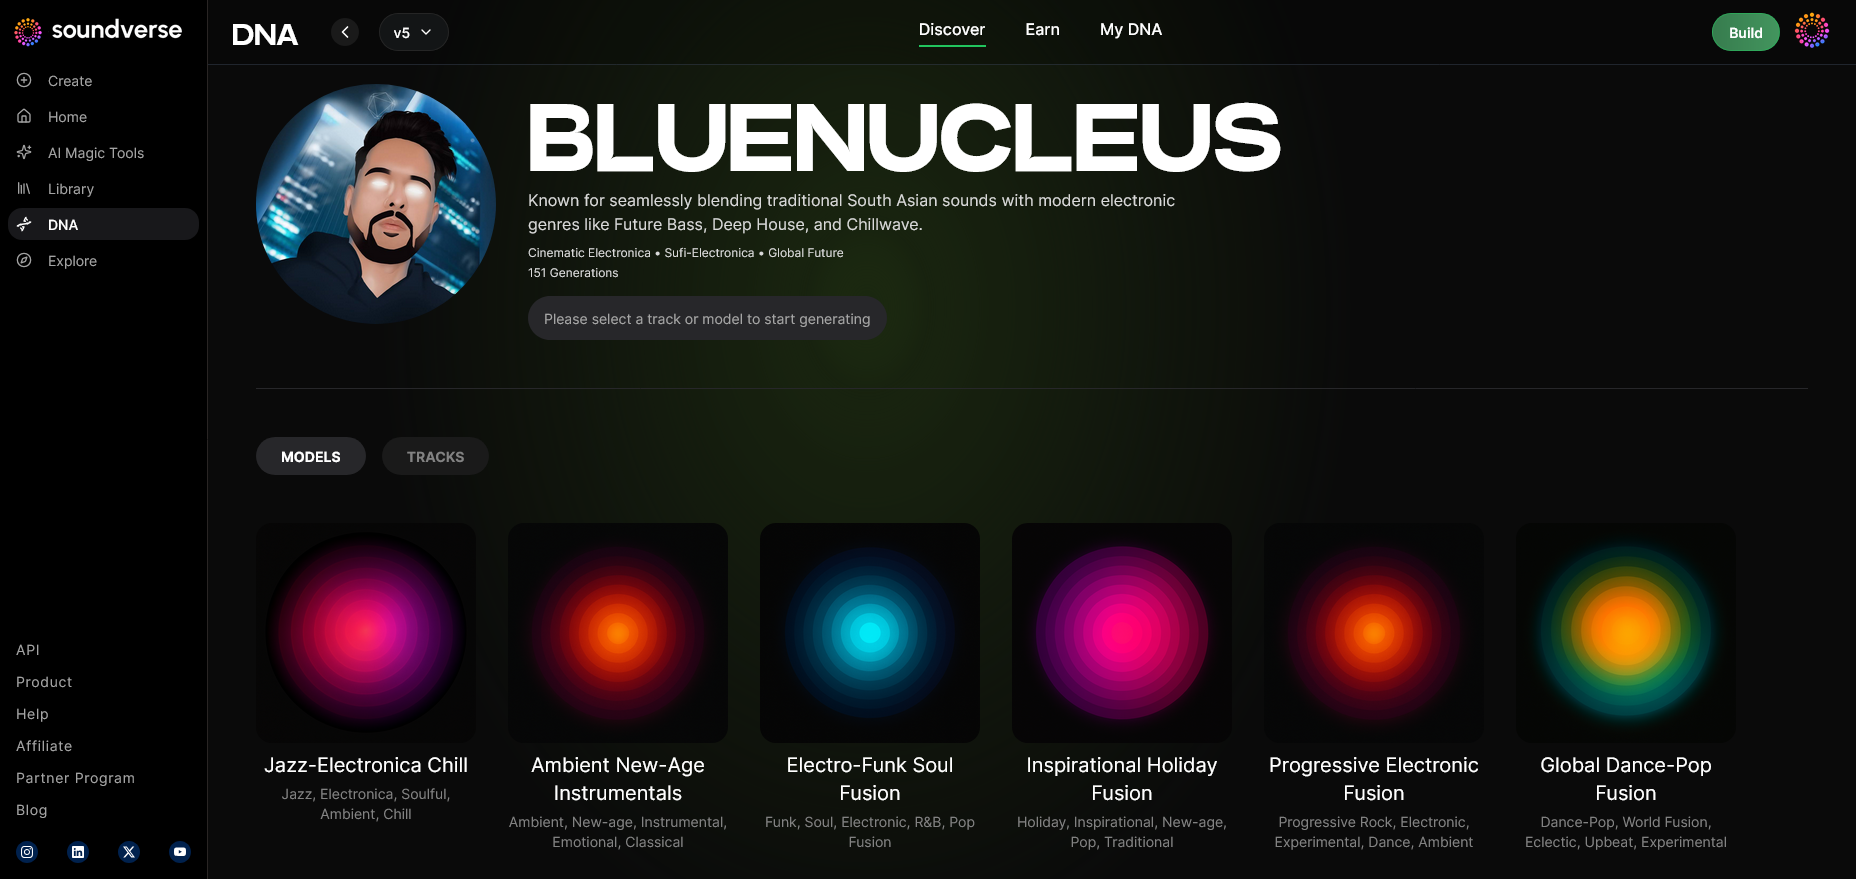
Task: Switch to the Discover tab
Action: (952, 30)
